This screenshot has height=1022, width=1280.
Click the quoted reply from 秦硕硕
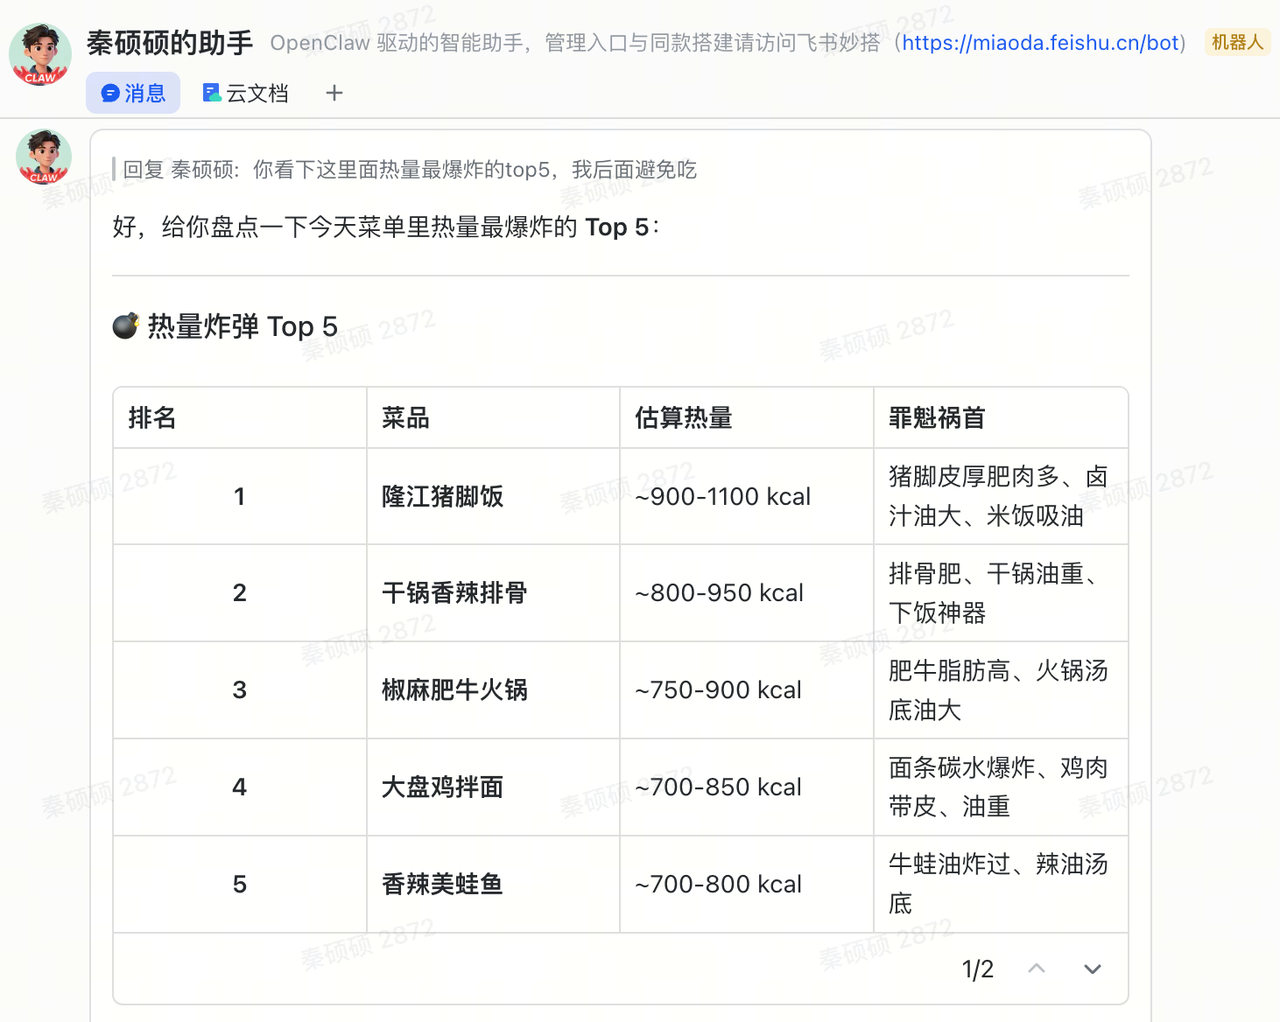409,170
